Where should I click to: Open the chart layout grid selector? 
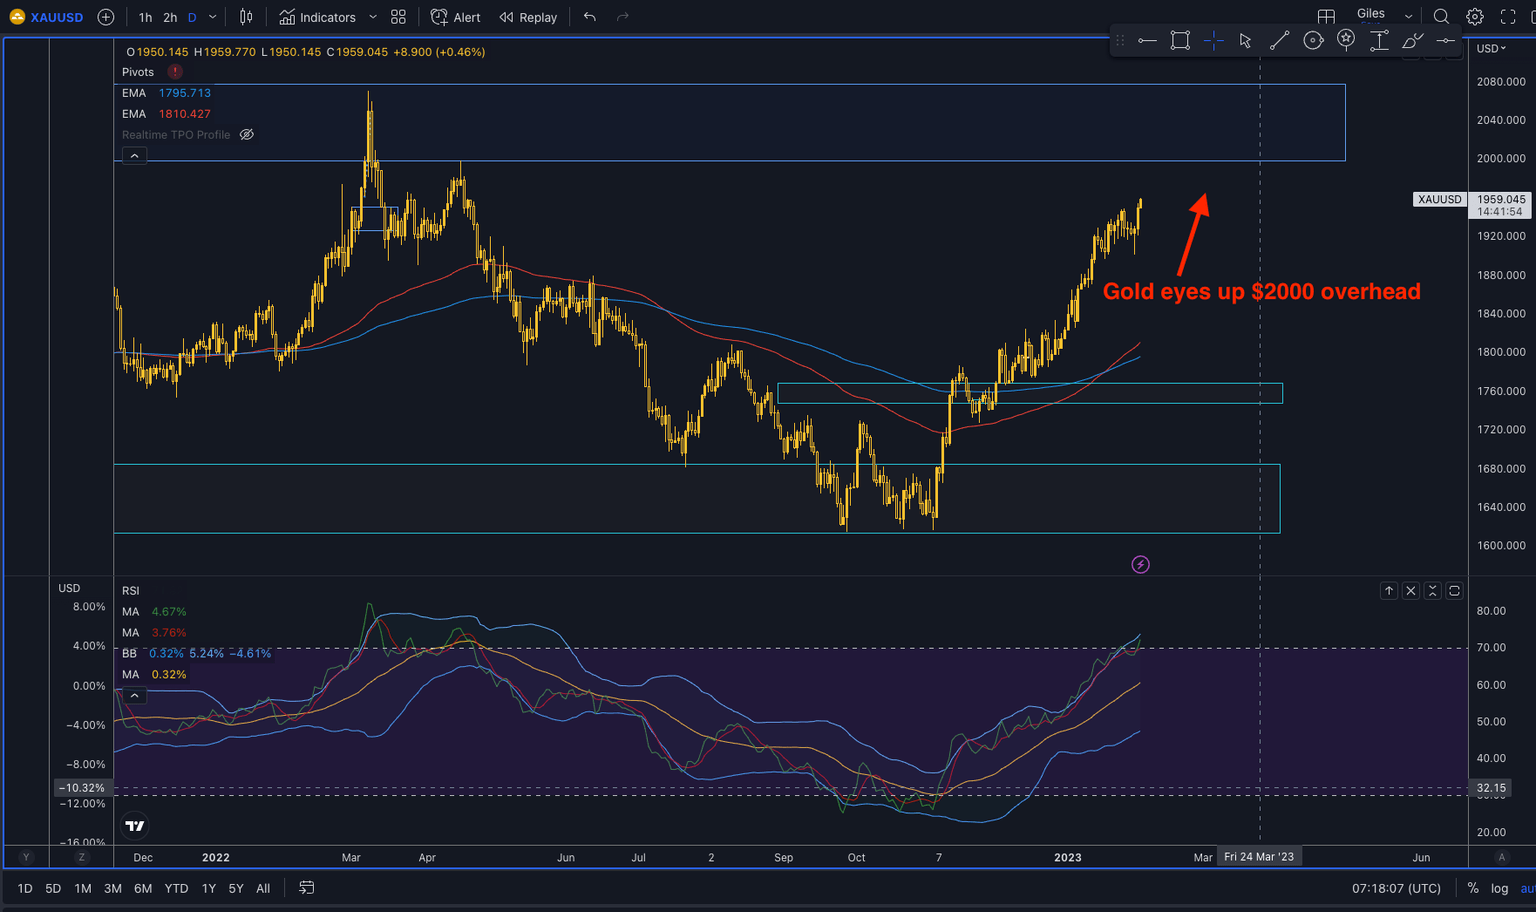1326,17
